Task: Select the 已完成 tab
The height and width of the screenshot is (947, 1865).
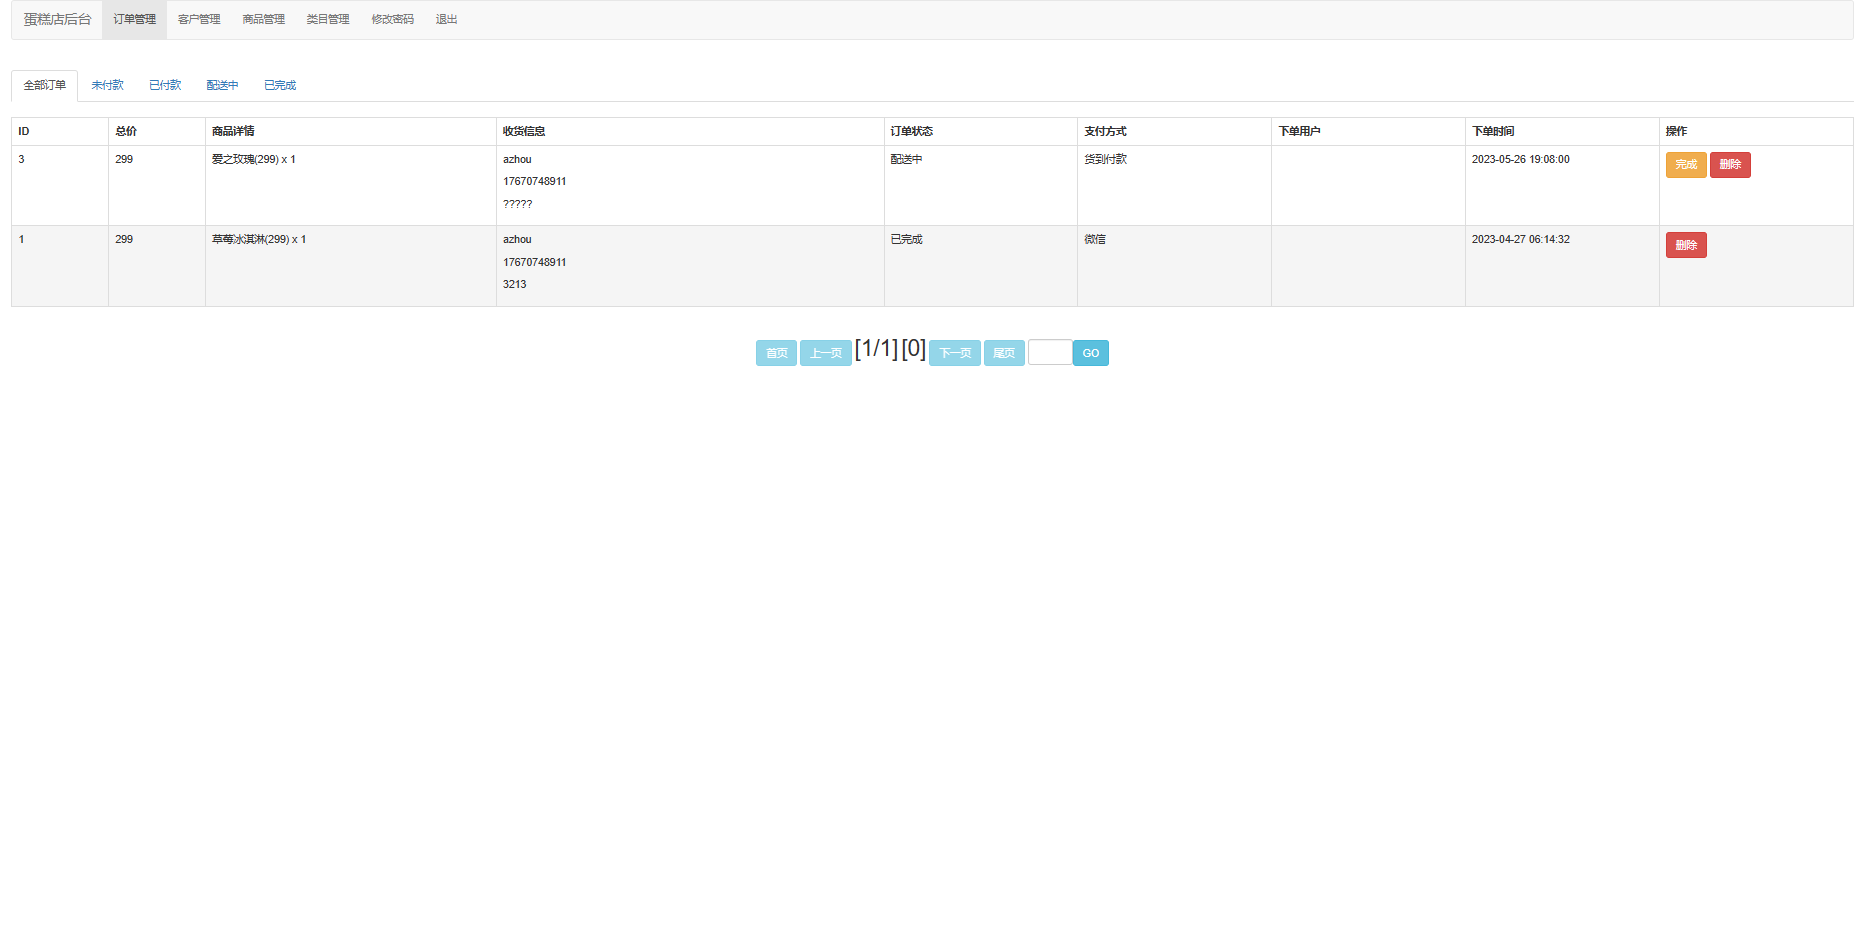Action: pos(280,86)
